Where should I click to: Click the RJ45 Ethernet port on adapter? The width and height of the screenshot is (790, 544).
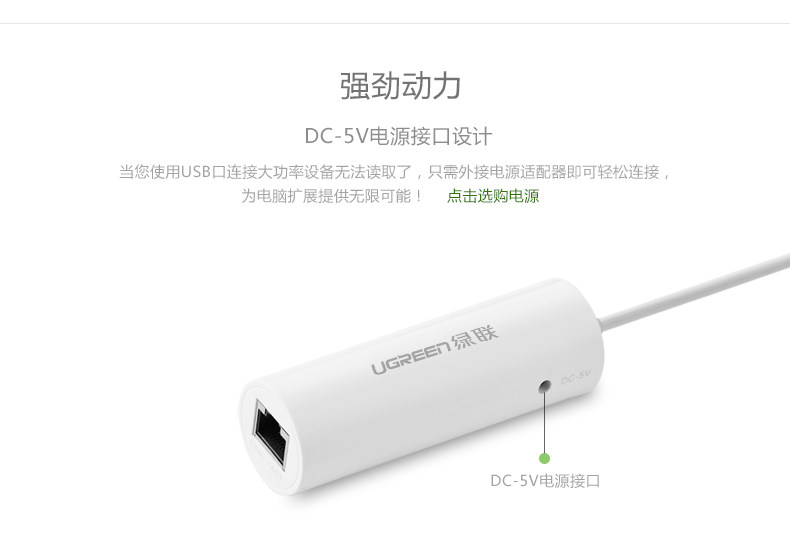[270, 434]
